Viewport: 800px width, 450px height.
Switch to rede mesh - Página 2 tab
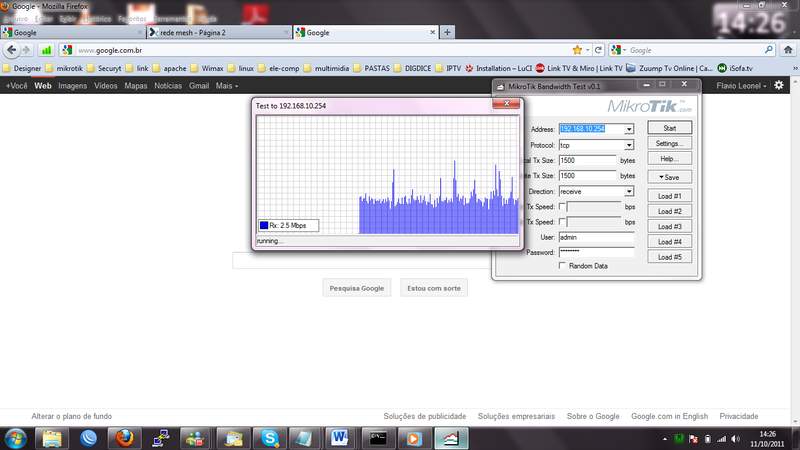[219, 32]
